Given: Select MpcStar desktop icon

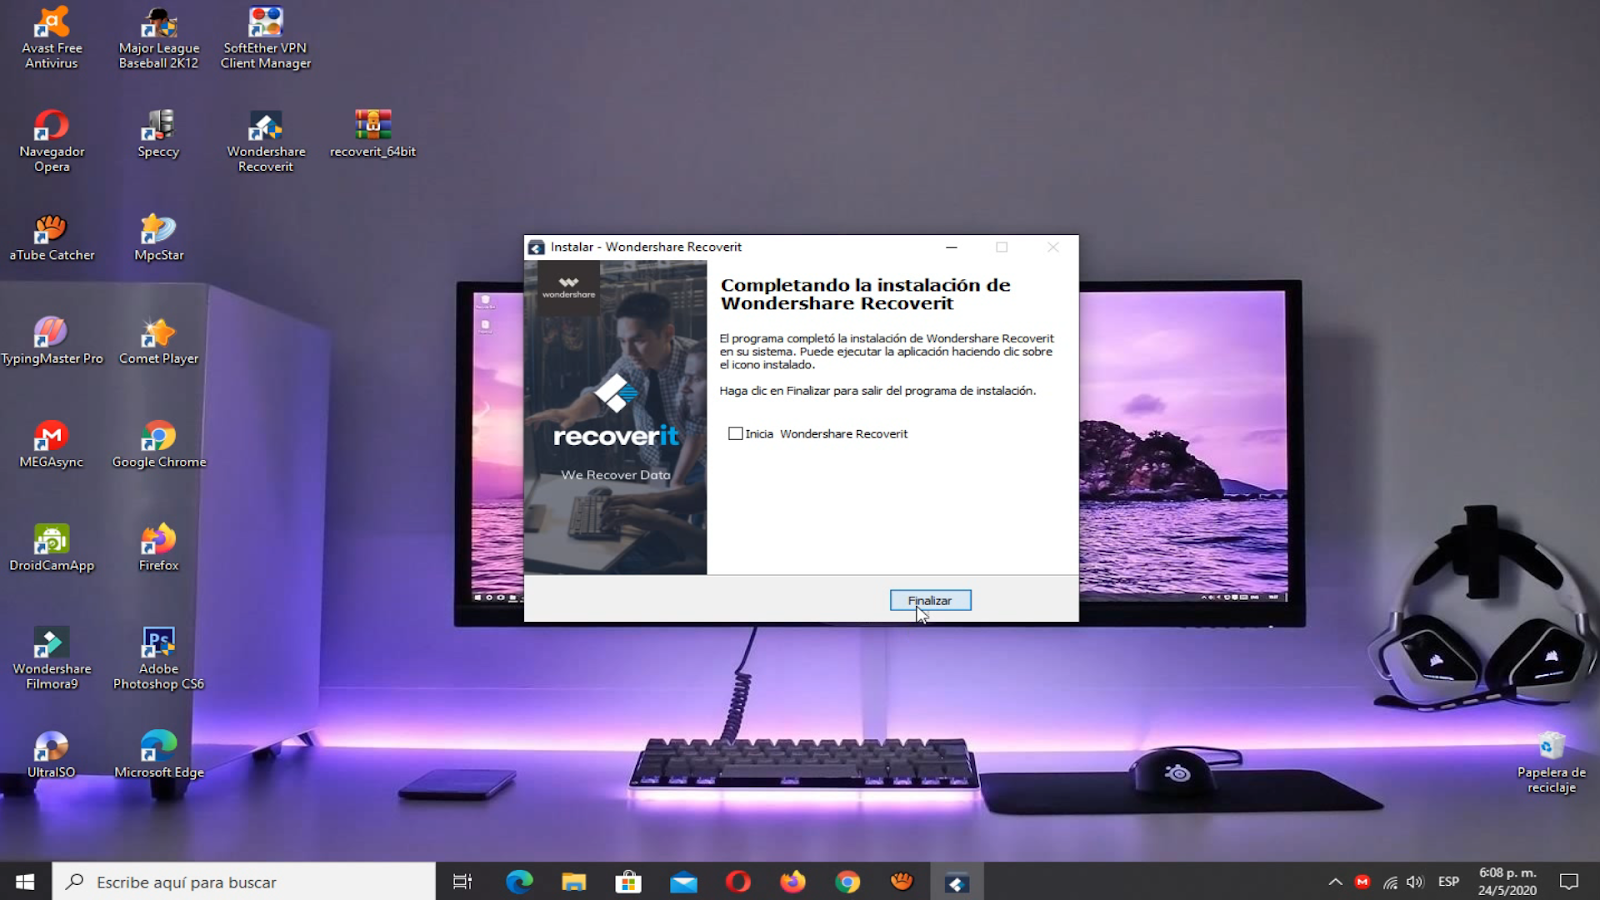Looking at the screenshot, I should click(159, 238).
